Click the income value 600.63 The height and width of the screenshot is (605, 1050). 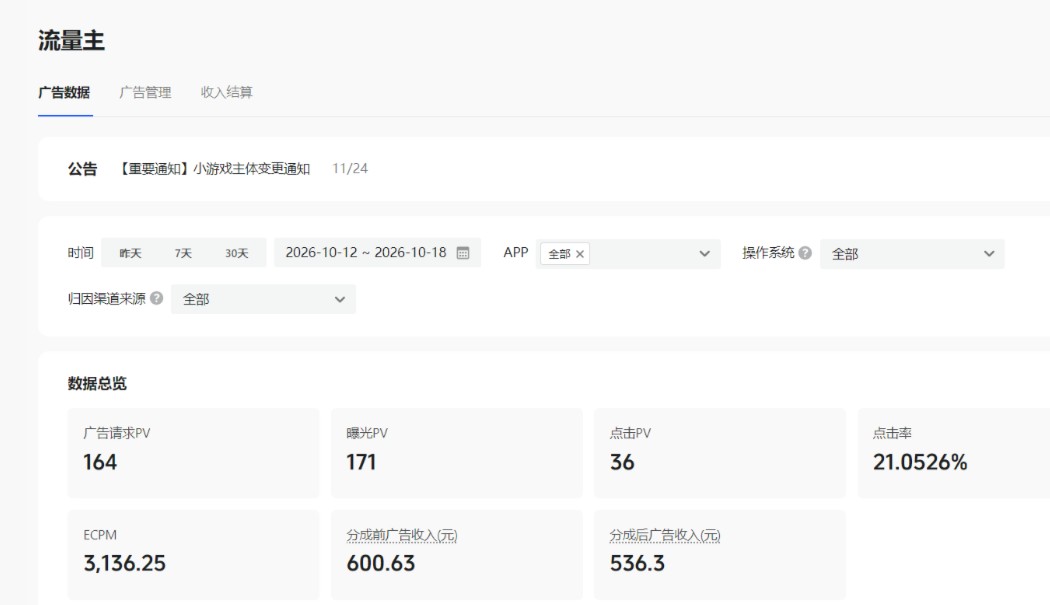[381, 563]
